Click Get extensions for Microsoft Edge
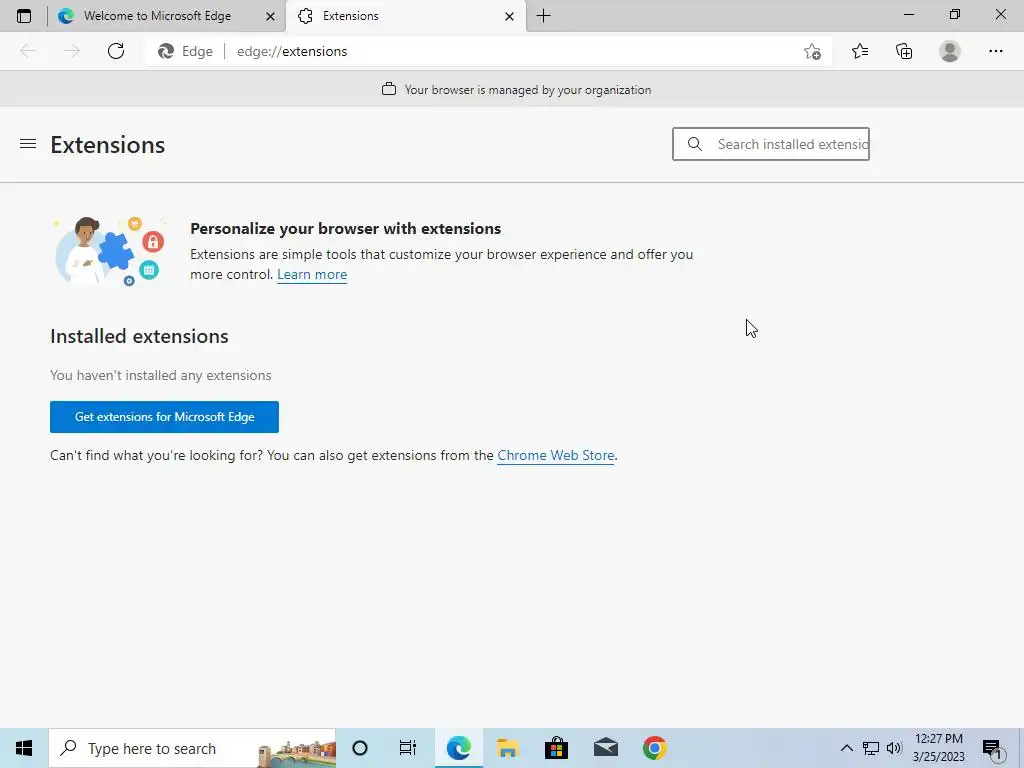Image resolution: width=1024 pixels, height=768 pixels. [x=165, y=417]
